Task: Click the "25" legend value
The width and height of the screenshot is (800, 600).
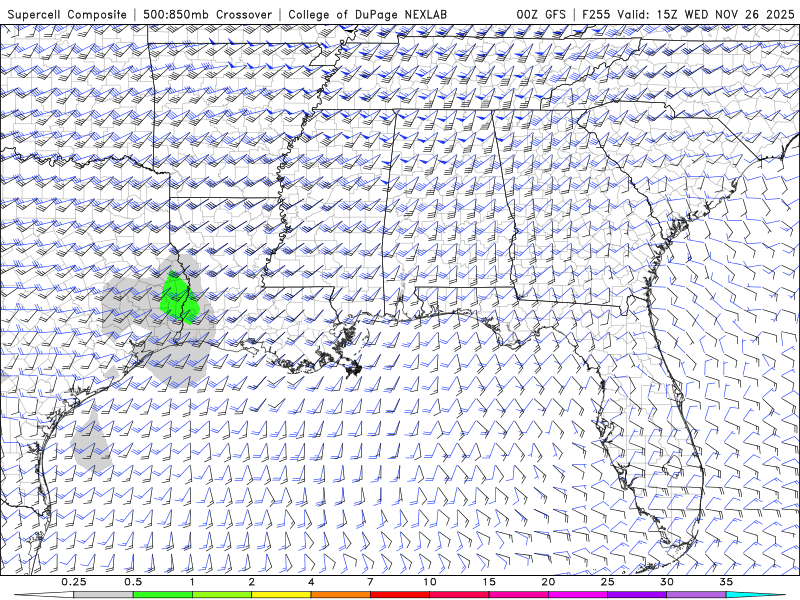Action: [x=607, y=582]
